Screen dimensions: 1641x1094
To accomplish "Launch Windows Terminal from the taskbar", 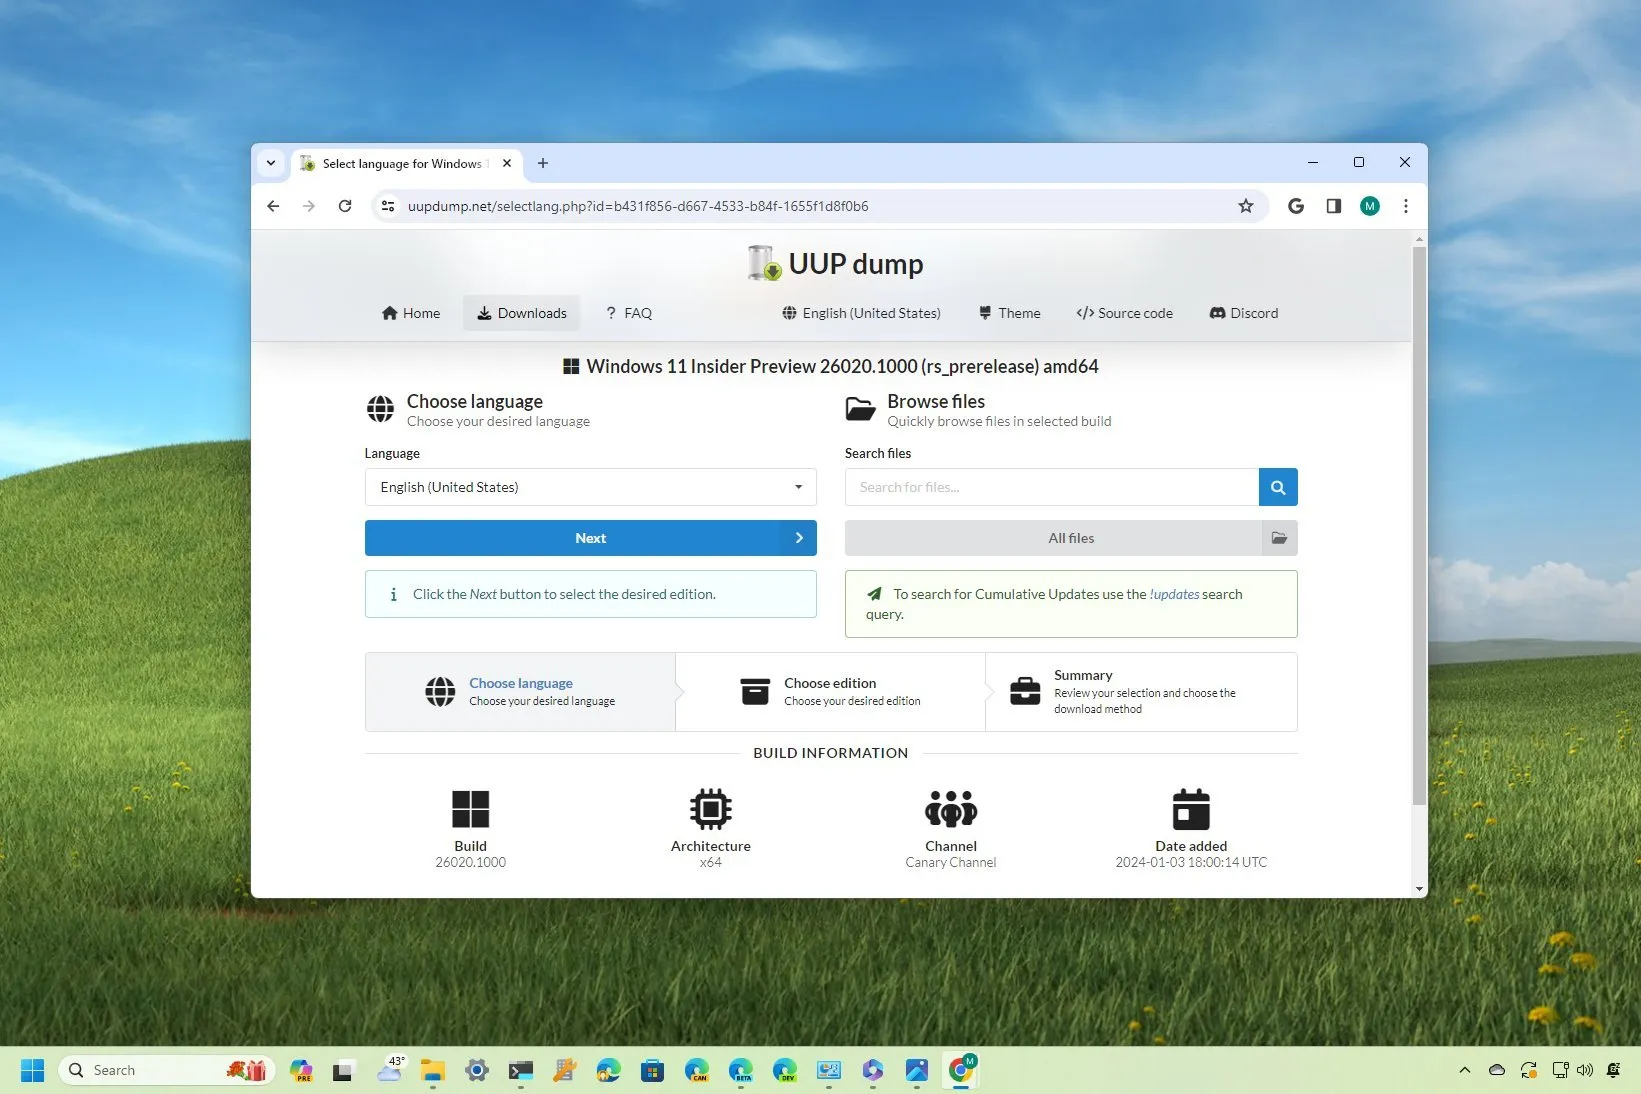I will coord(520,1070).
